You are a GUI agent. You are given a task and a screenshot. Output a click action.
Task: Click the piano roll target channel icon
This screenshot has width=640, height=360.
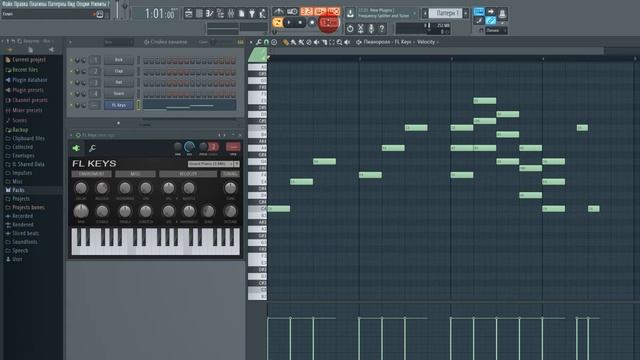click(x=359, y=42)
